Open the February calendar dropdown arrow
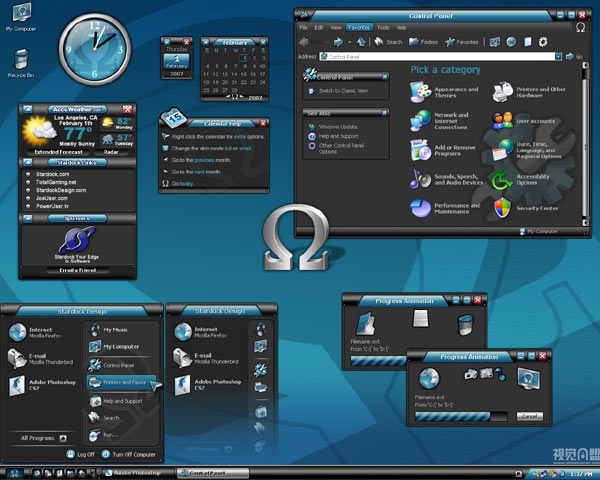Viewport: 600px width, 480px height. (263, 42)
